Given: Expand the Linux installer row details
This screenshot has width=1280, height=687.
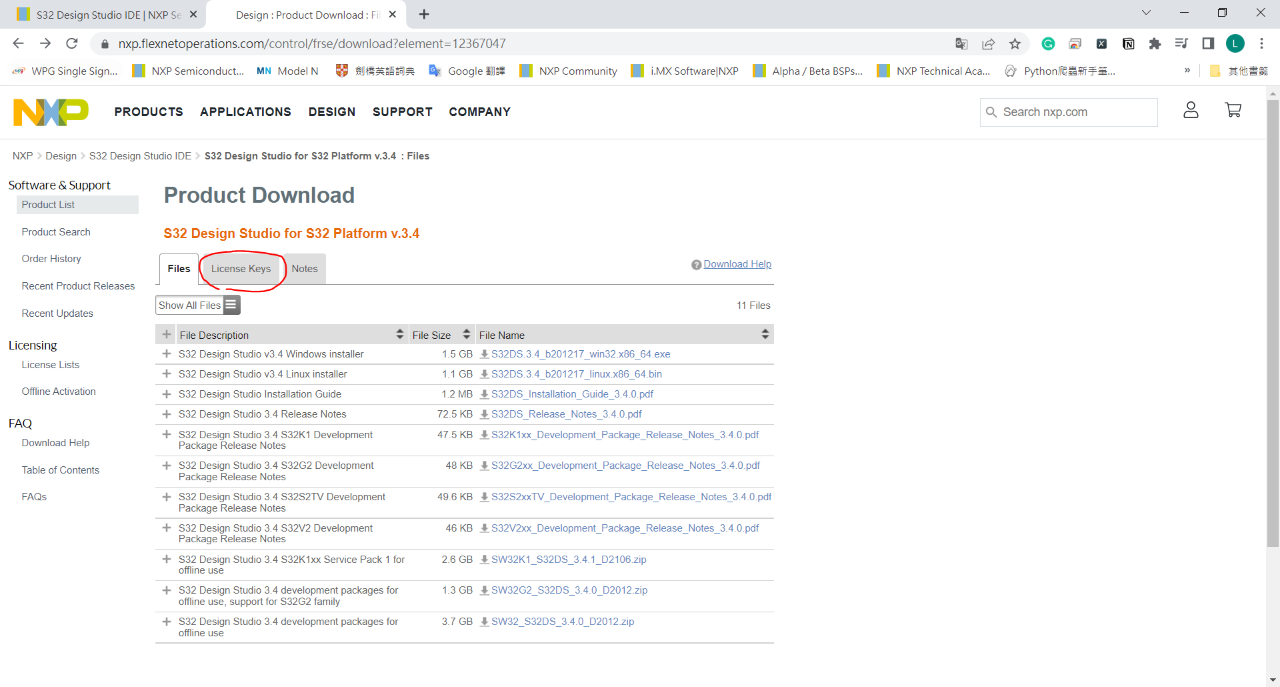Looking at the screenshot, I should pos(166,374).
